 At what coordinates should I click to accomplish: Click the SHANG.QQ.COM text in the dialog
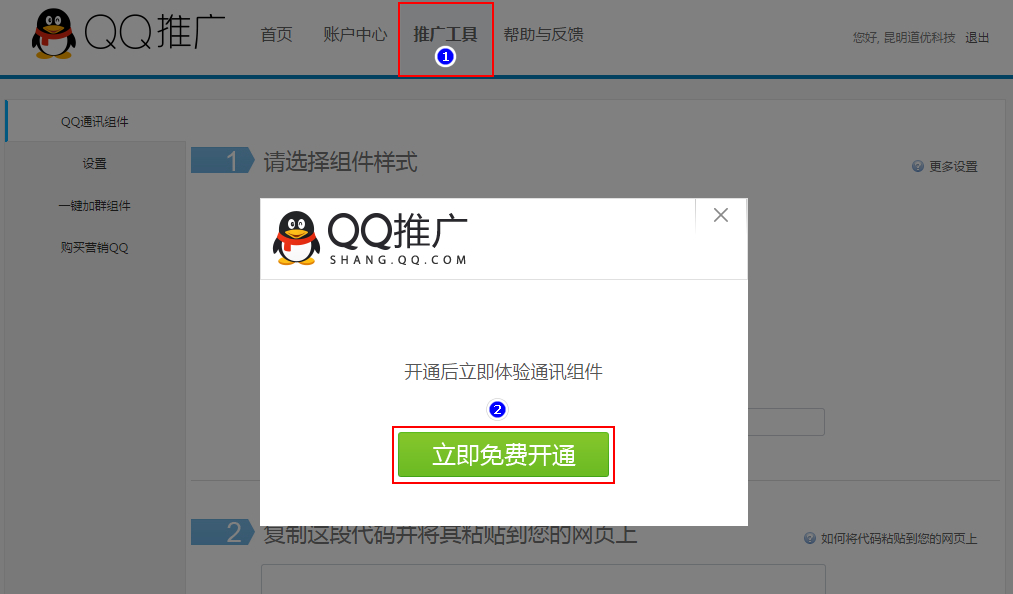pos(398,260)
